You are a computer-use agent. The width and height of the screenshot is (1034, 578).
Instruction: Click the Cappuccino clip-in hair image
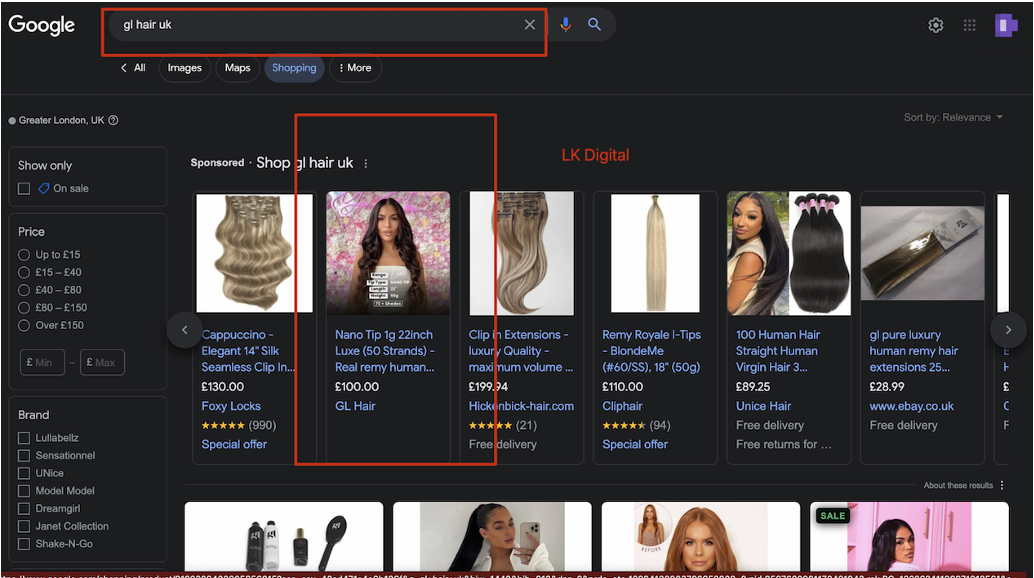click(255, 253)
